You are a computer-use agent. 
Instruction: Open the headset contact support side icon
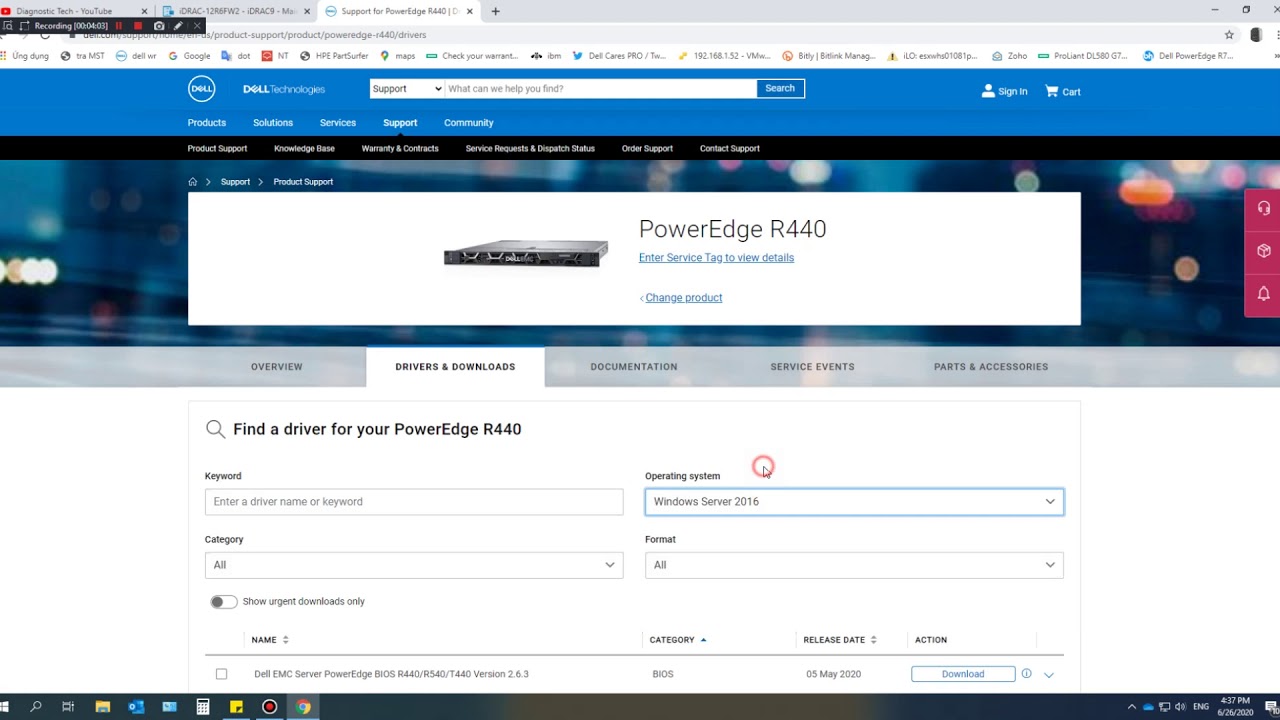[x=1263, y=209]
